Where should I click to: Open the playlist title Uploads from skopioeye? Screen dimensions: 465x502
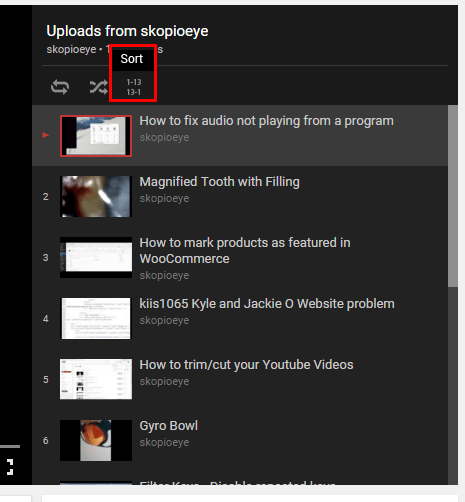[x=127, y=31]
